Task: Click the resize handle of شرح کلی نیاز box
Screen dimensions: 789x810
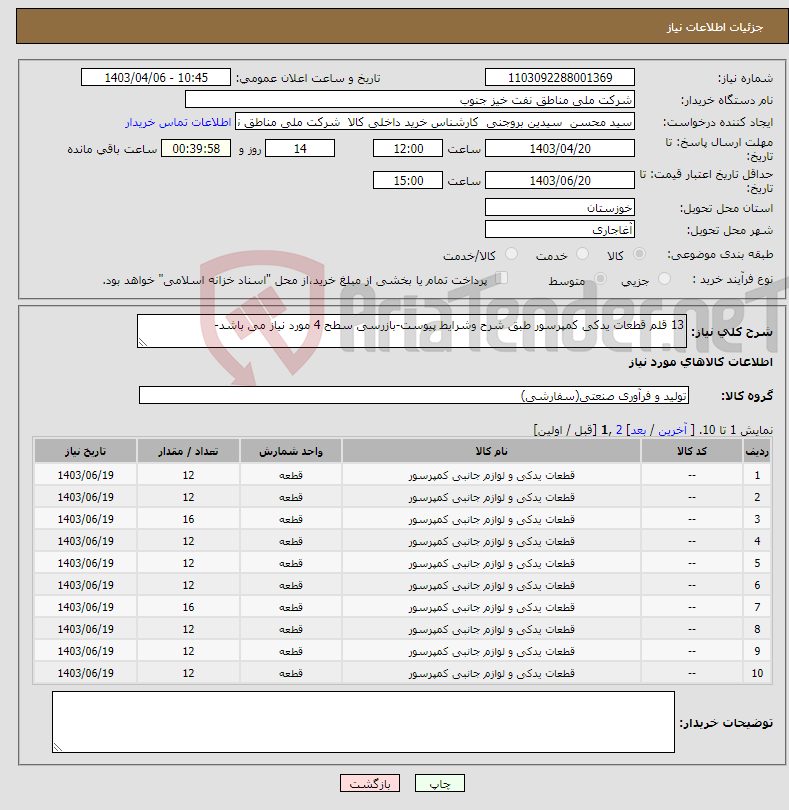Action: click(x=143, y=342)
